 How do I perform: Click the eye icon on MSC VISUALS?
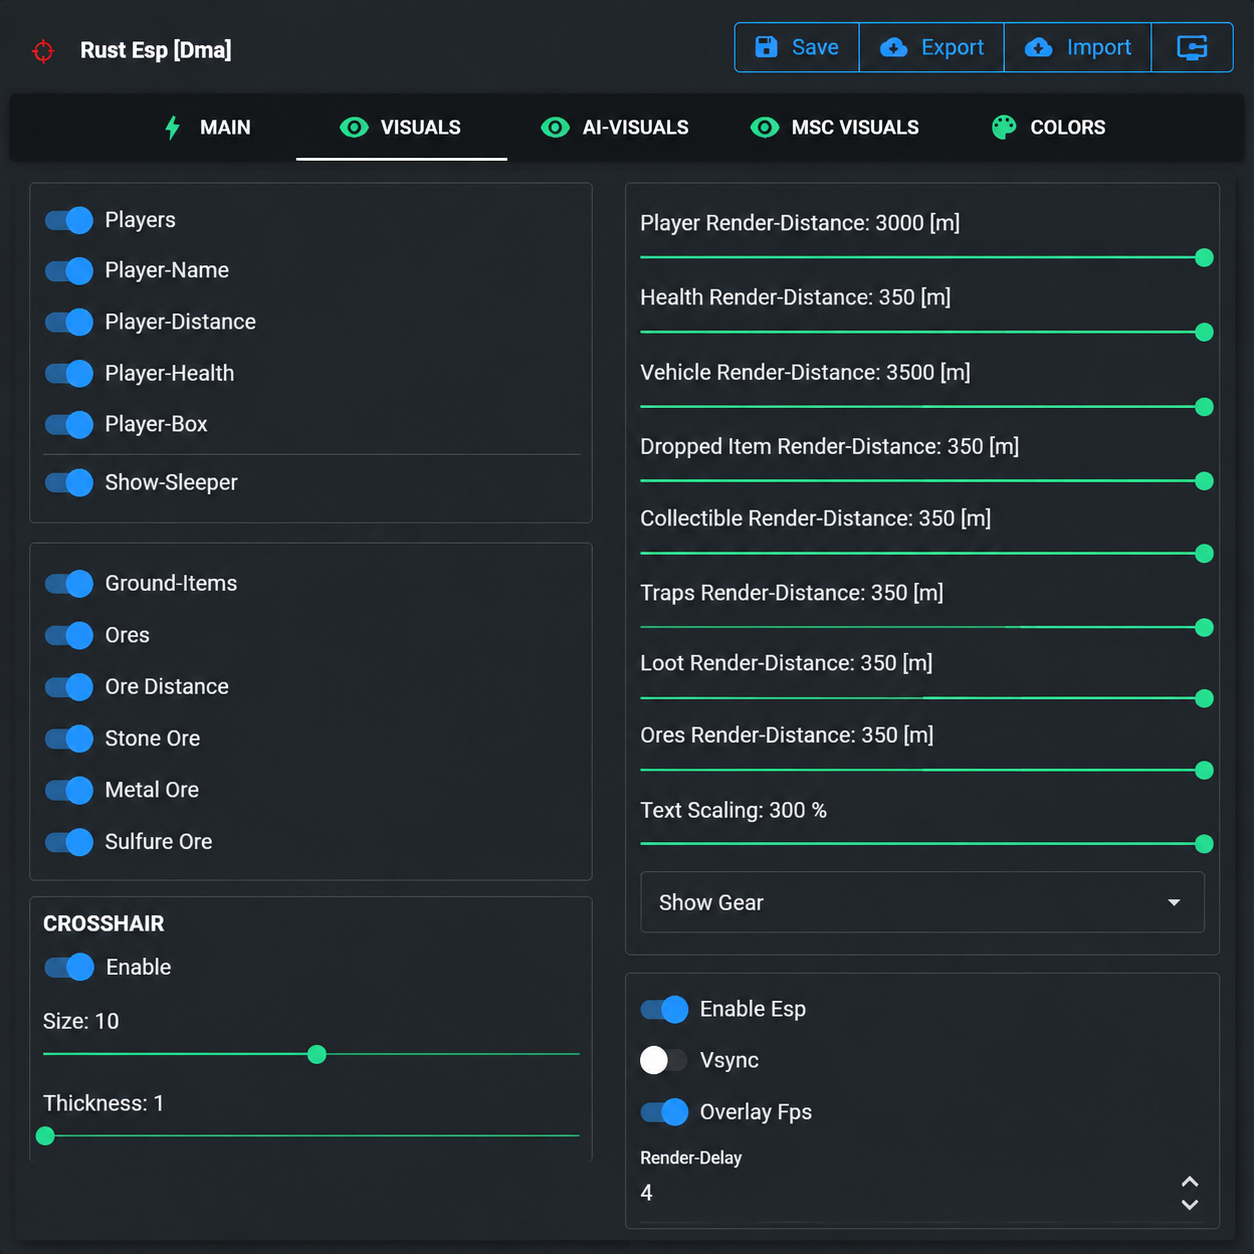click(x=765, y=127)
